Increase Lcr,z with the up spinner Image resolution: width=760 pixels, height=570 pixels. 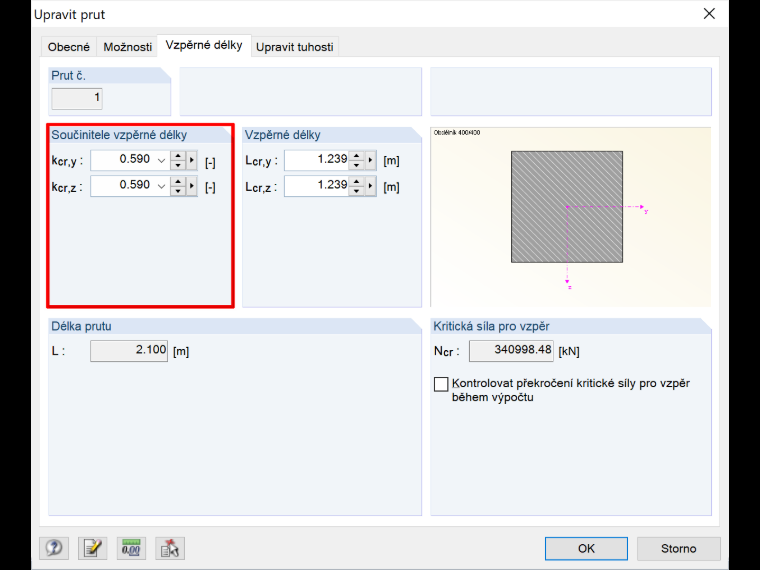[357, 181]
